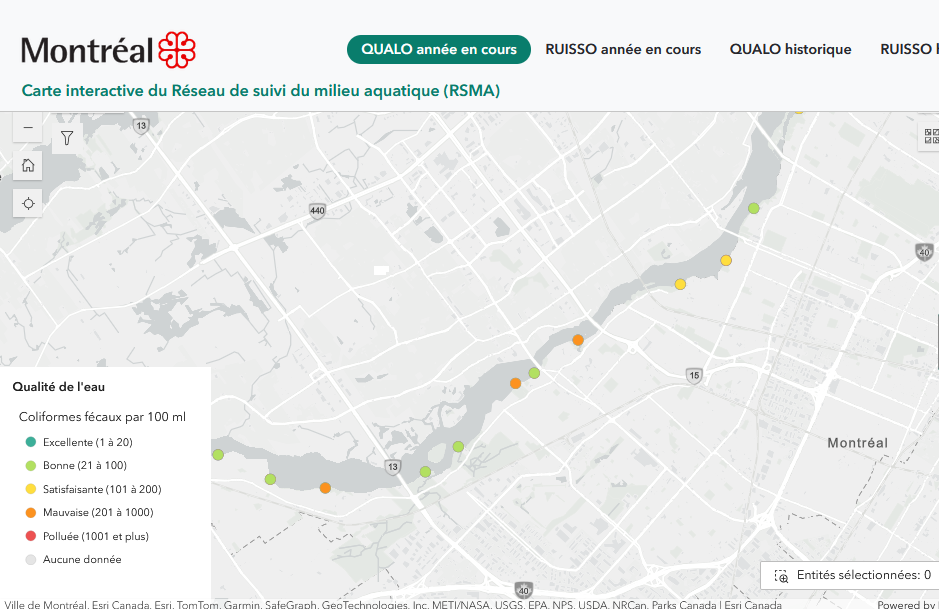The height and width of the screenshot is (609, 939).
Task: Click the Montréal rosette logo
Action: [177, 49]
